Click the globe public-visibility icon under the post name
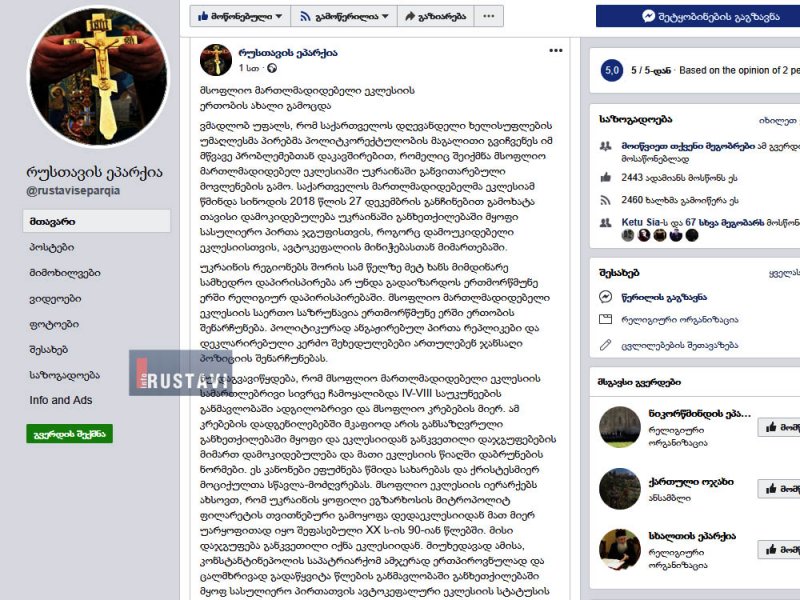Viewport: 800px width, 600px height. click(x=272, y=68)
